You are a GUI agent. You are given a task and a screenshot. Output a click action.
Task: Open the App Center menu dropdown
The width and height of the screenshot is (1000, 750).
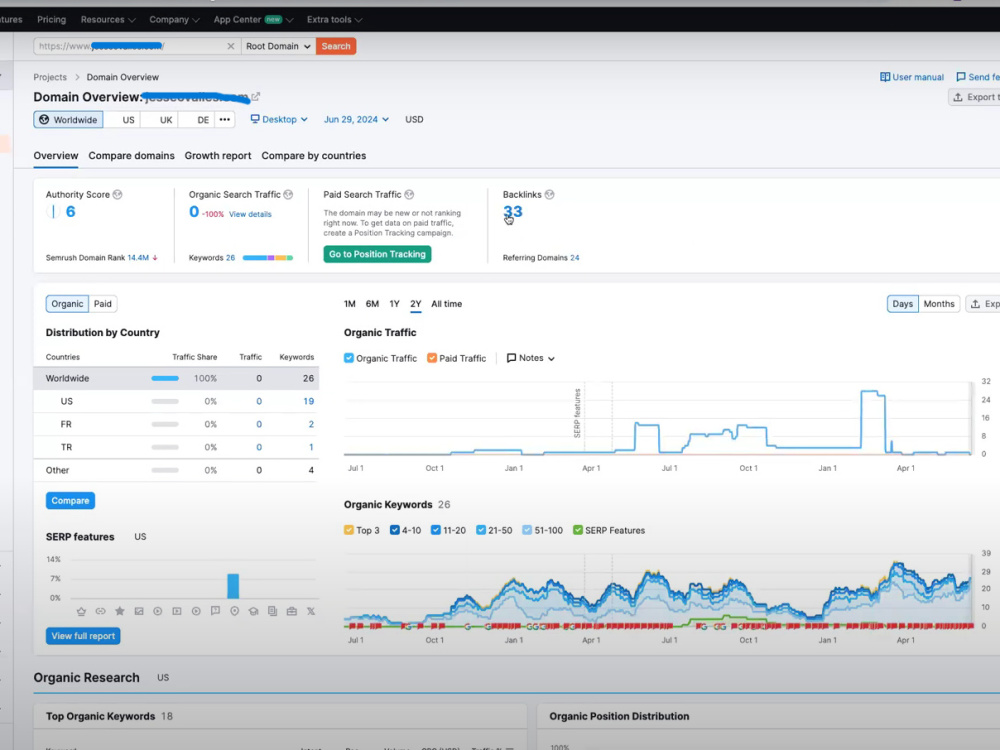point(253,20)
